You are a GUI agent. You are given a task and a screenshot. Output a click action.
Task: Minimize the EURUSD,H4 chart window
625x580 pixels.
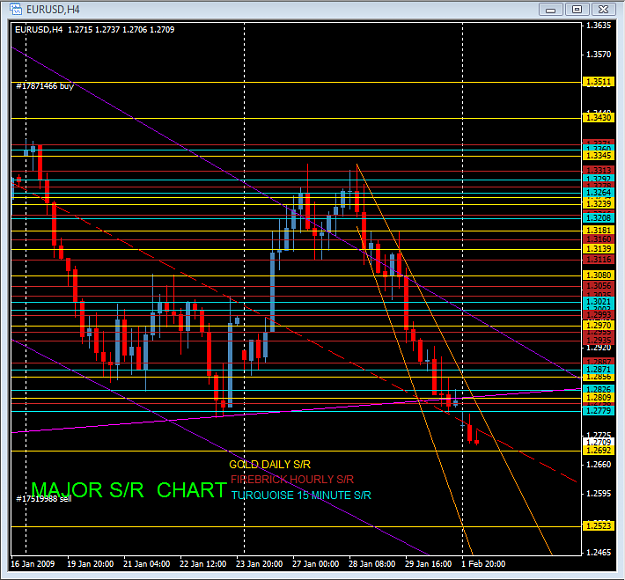(550, 9)
